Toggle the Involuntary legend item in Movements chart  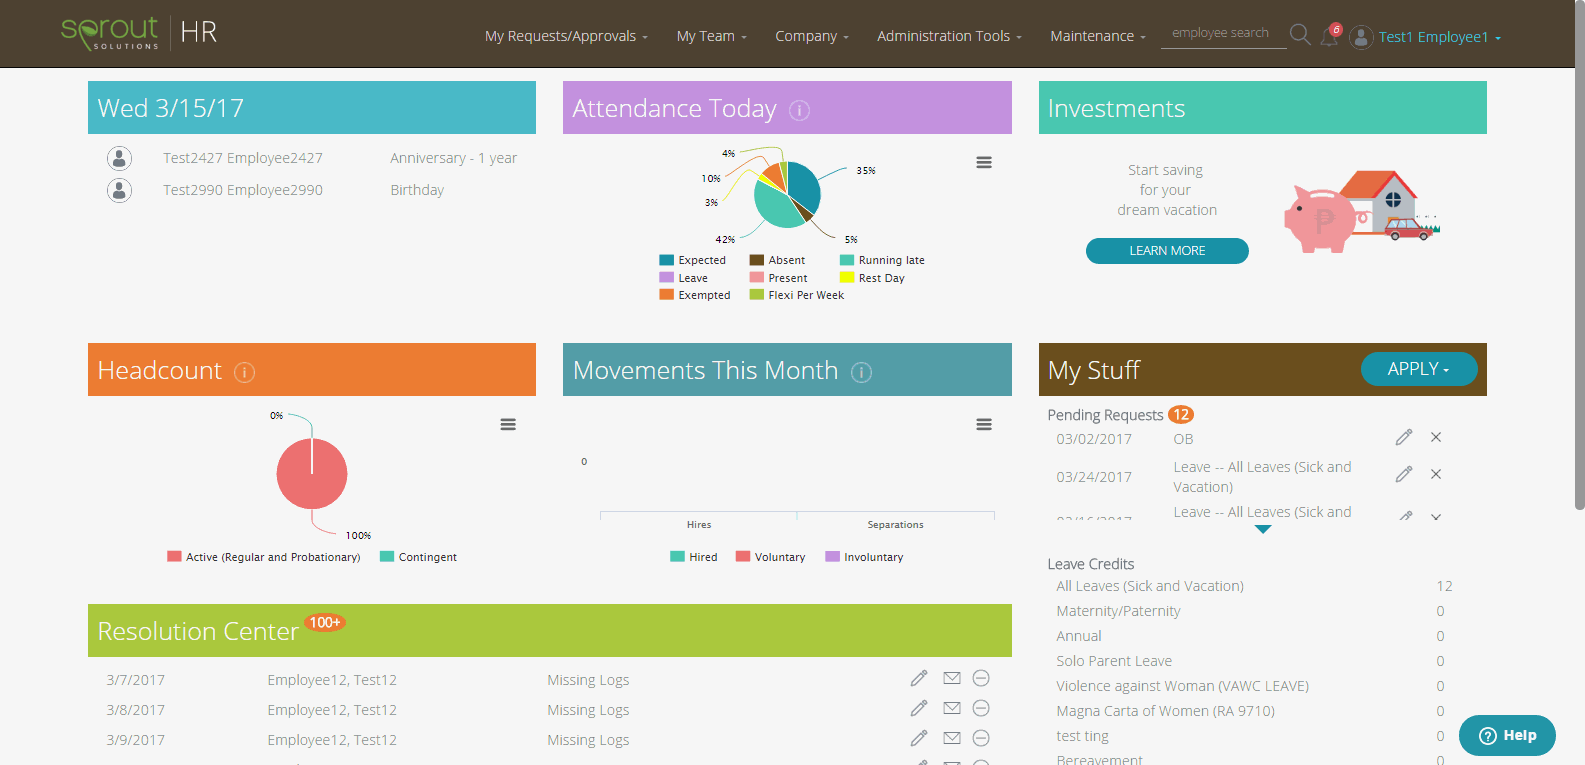864,557
